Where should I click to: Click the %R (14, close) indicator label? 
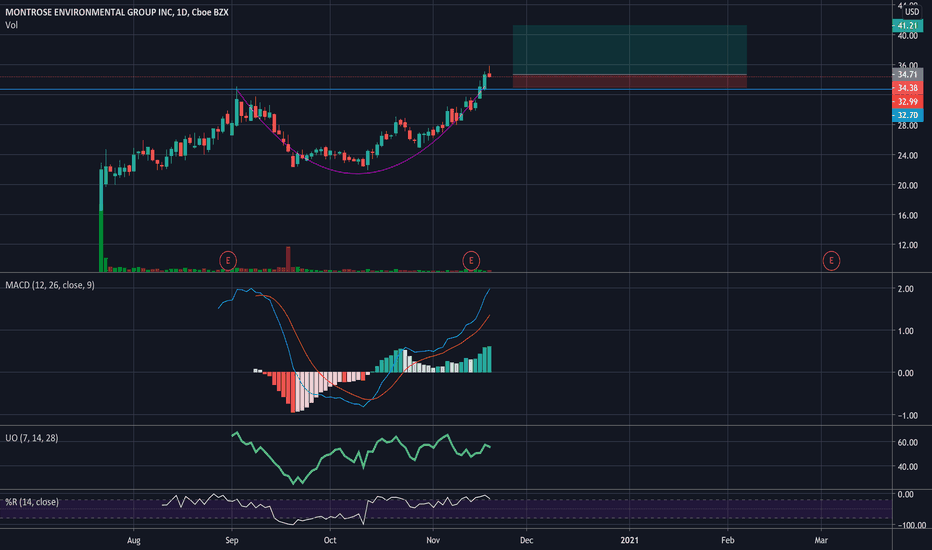32,502
